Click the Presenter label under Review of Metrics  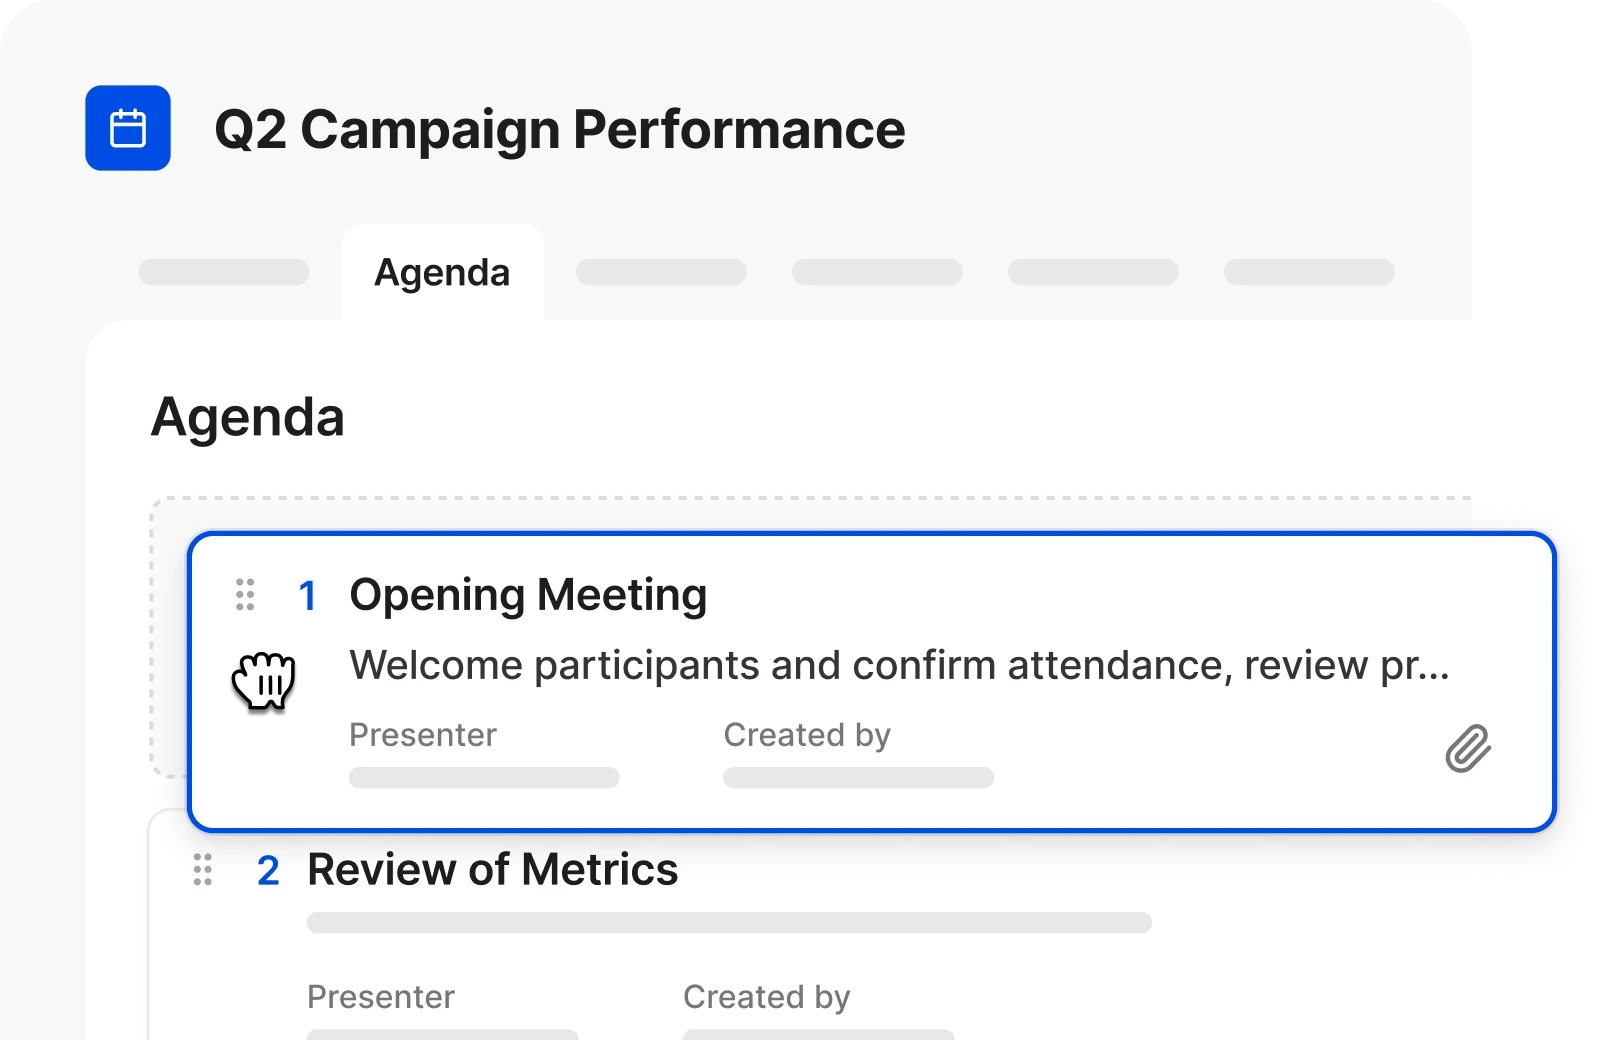[381, 997]
